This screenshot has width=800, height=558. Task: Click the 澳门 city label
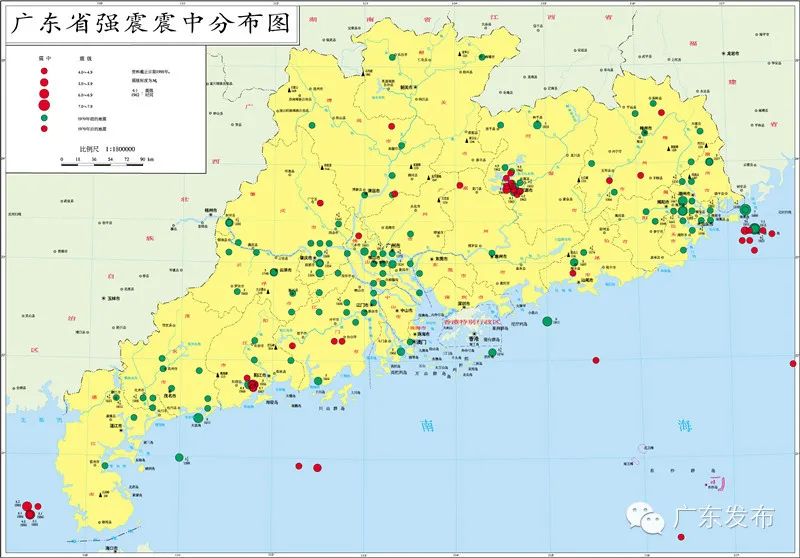coord(421,342)
